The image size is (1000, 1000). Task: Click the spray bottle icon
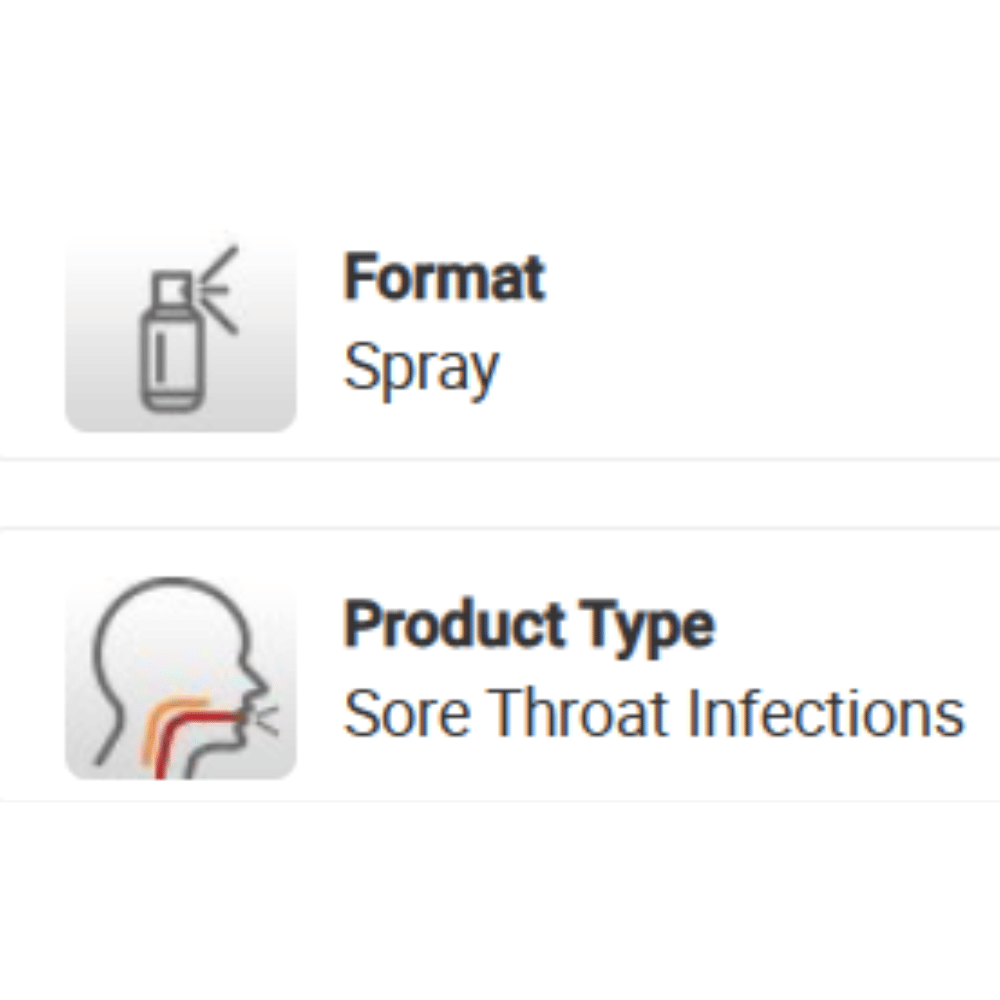[181, 335]
